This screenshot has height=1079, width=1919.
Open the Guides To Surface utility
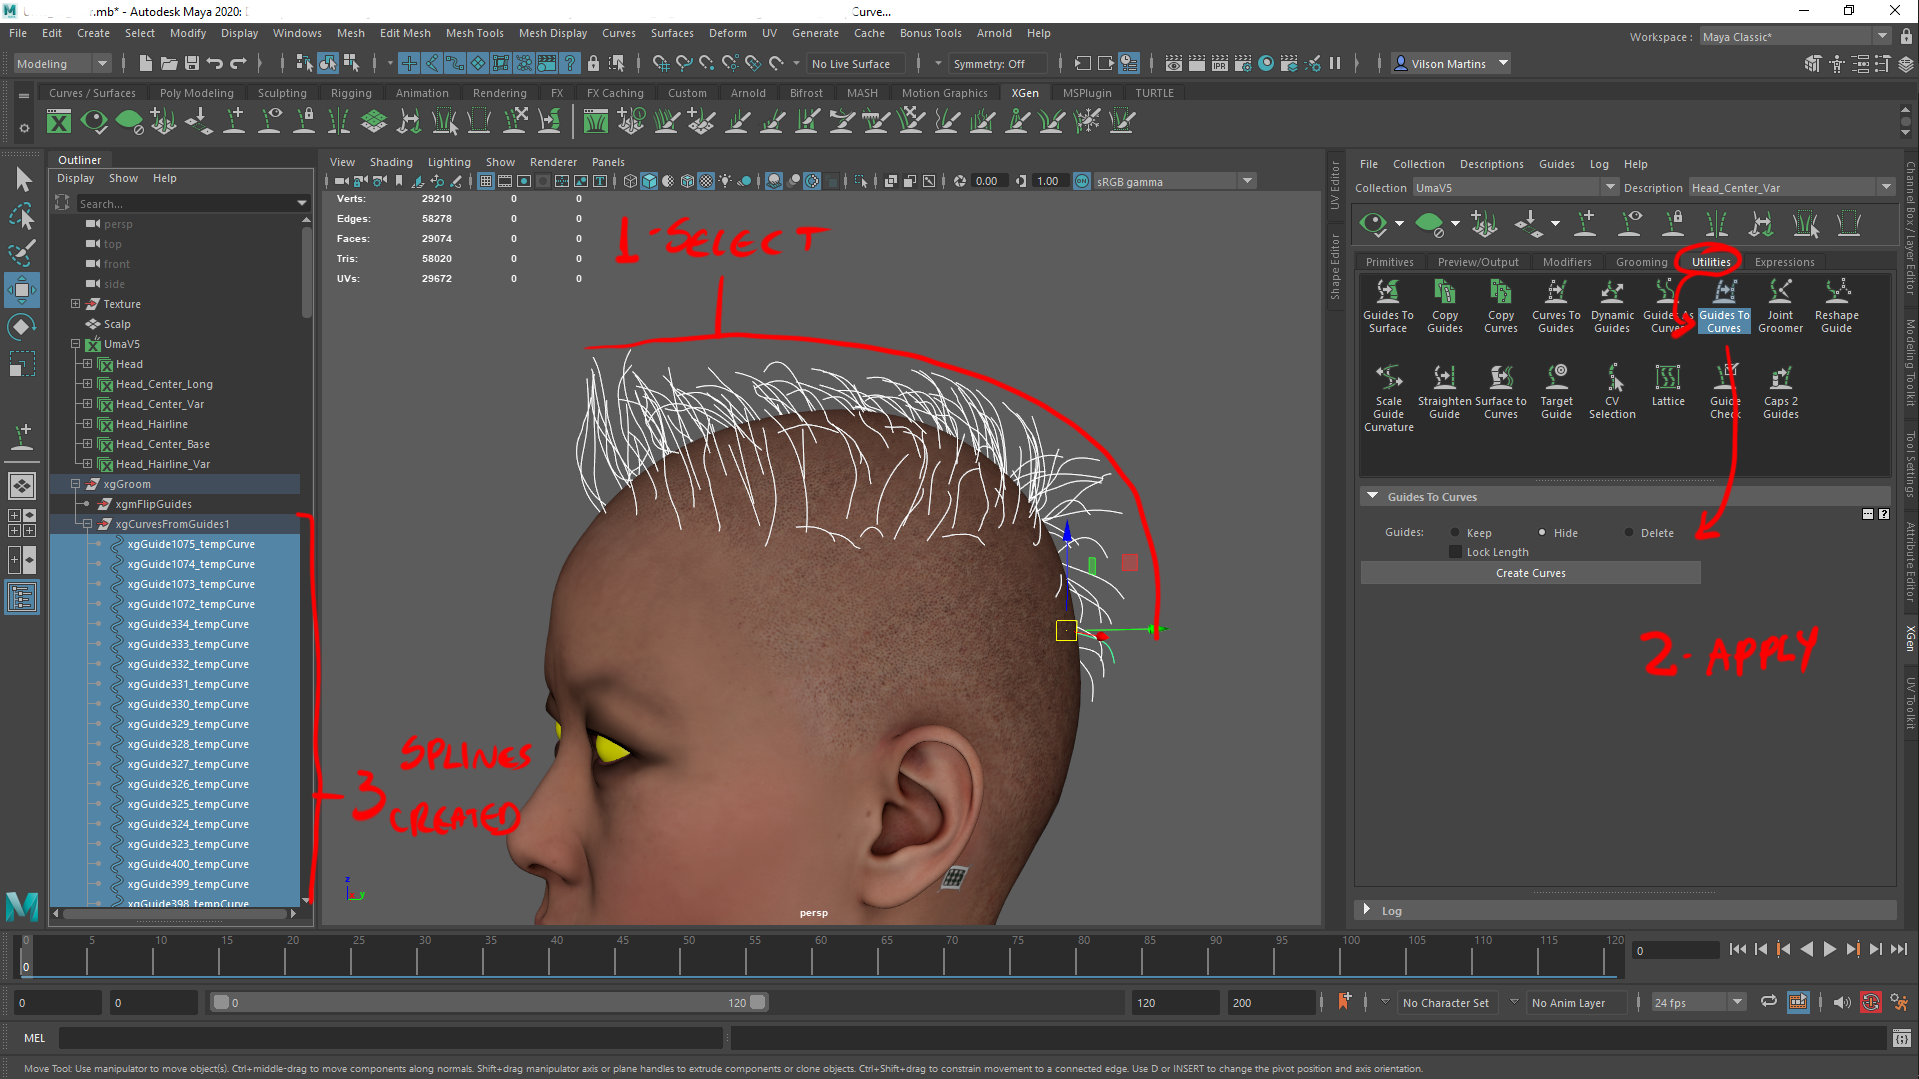point(1388,305)
